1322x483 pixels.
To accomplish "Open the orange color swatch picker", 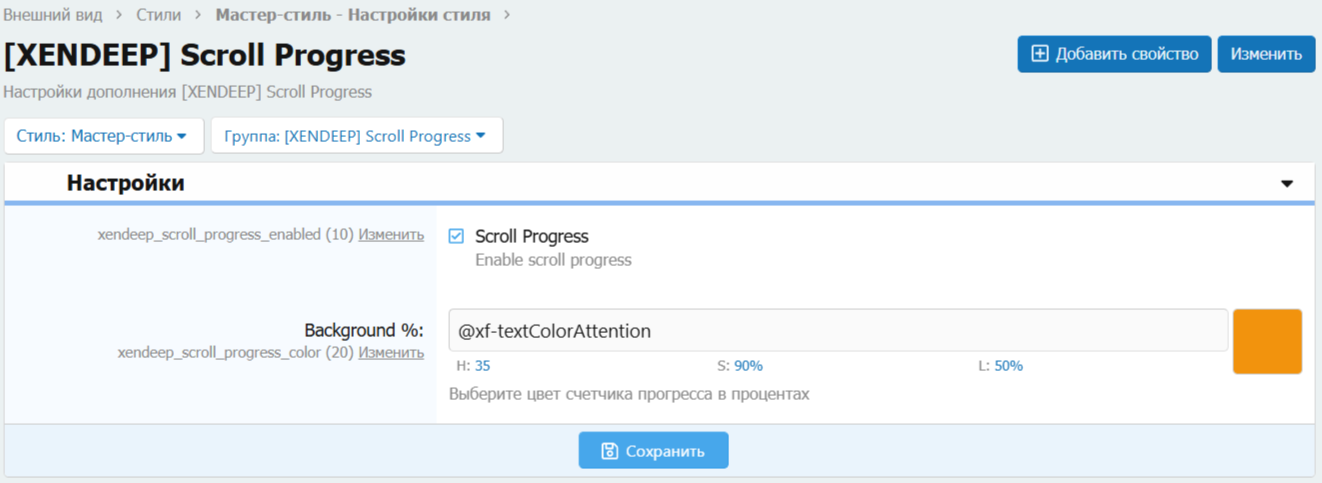I will 1267,341.
